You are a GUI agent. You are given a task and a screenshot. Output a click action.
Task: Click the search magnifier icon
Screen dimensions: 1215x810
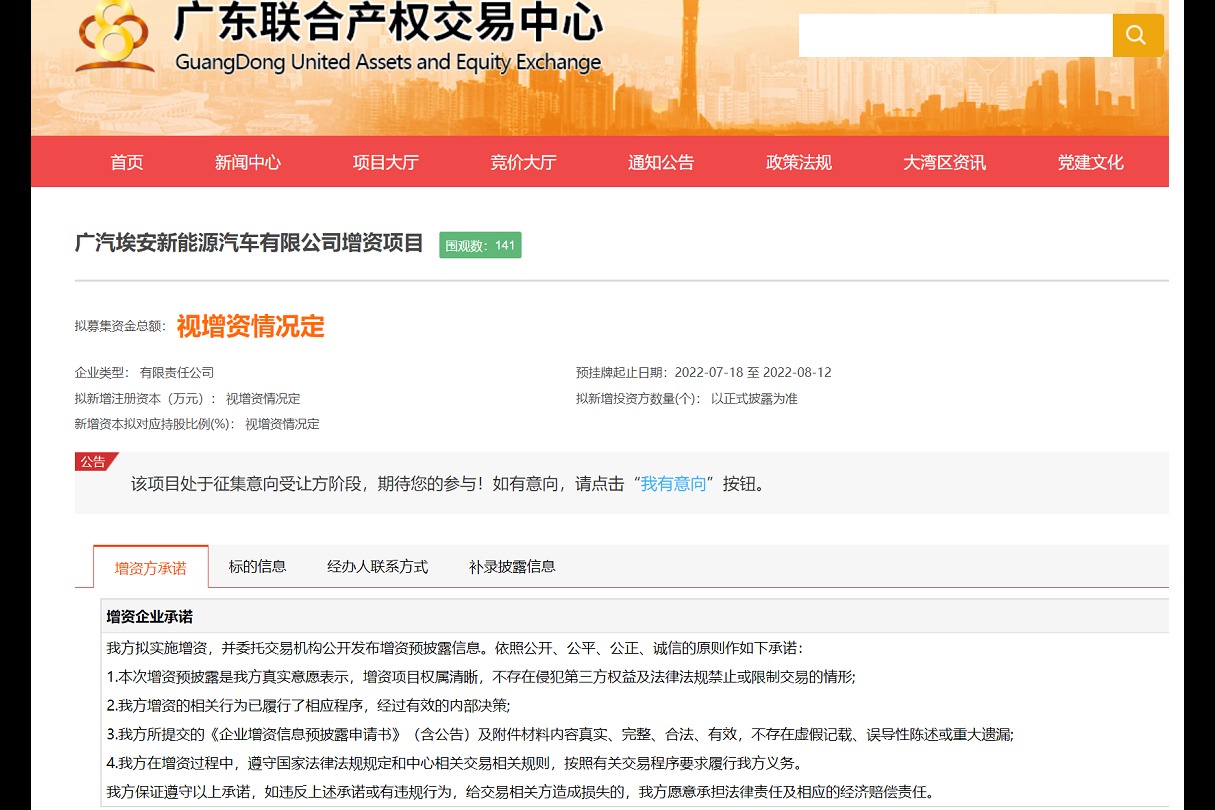click(x=1137, y=34)
